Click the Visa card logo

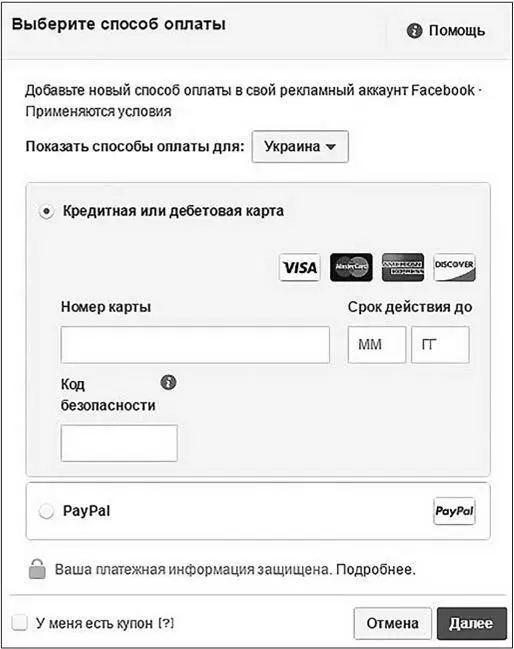pos(300,267)
